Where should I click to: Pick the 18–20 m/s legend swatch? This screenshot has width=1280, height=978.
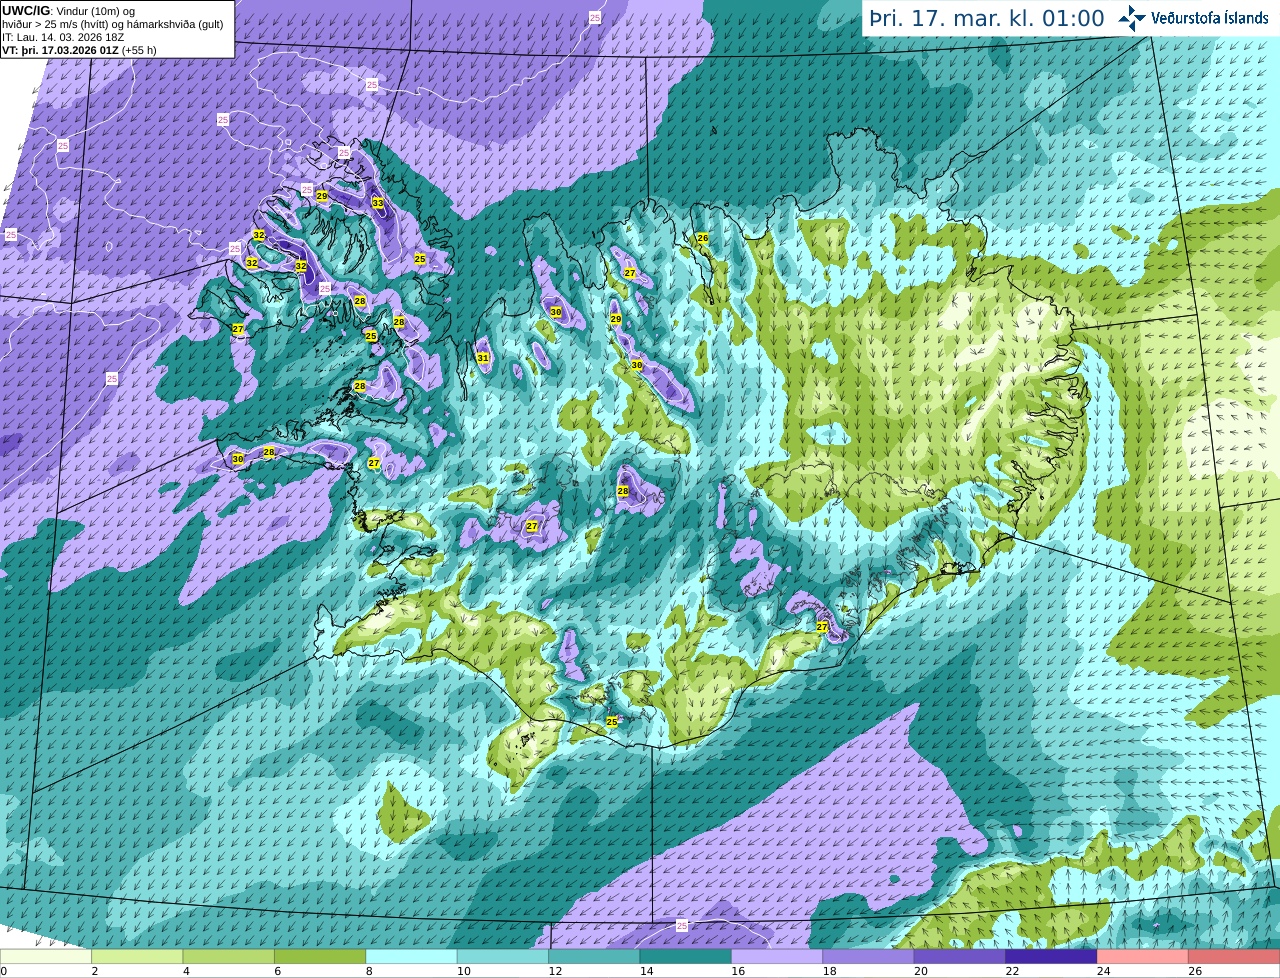[869, 957]
